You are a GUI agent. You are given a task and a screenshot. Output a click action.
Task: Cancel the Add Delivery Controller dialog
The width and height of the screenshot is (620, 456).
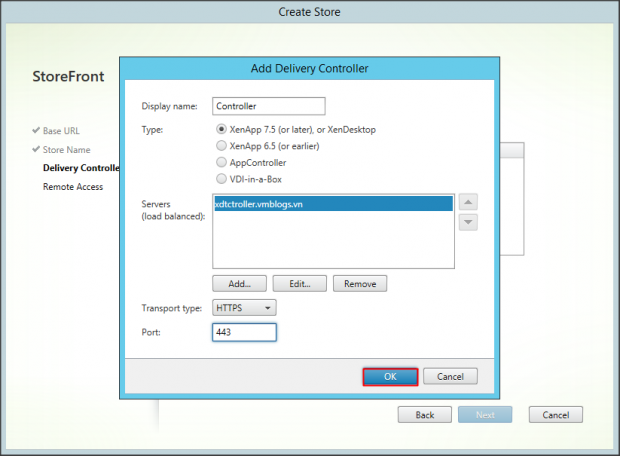coord(450,376)
